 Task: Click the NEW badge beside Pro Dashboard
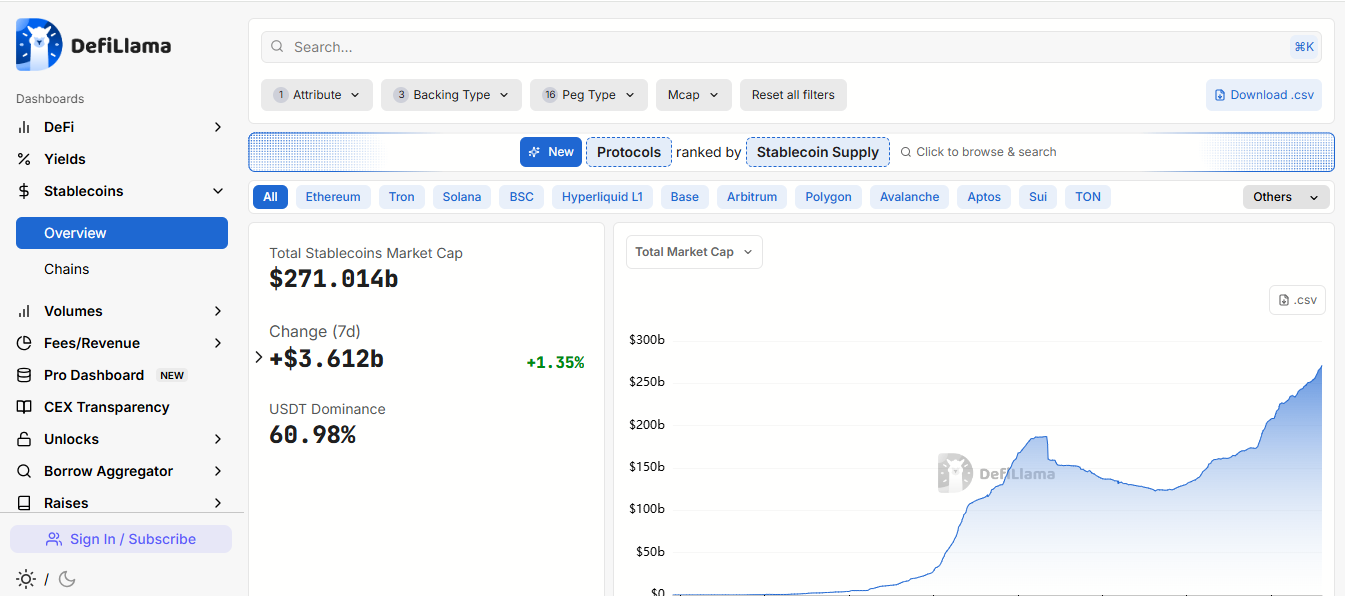[x=172, y=376]
